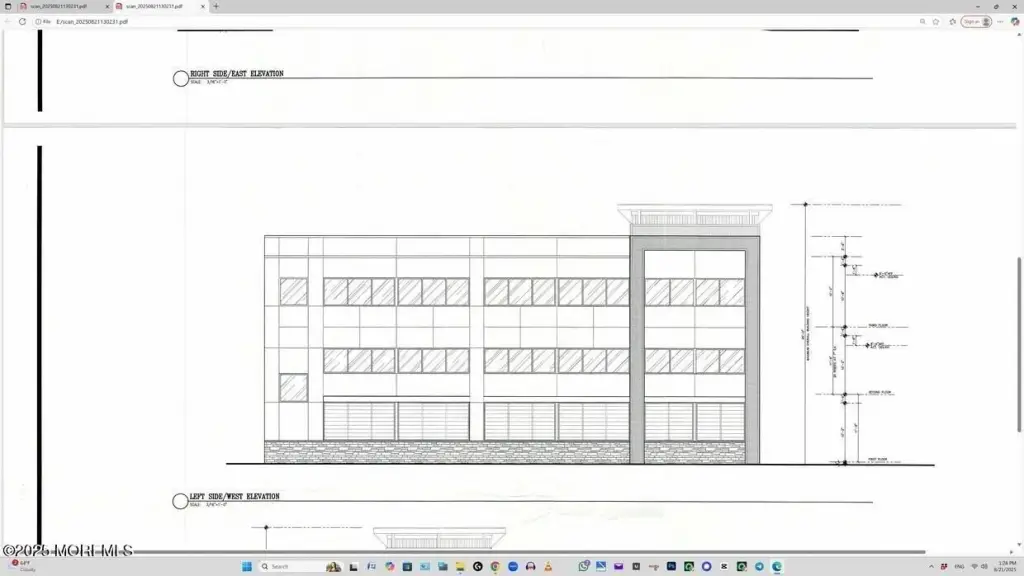Click the vertical scrollbar thumb

1019,345
